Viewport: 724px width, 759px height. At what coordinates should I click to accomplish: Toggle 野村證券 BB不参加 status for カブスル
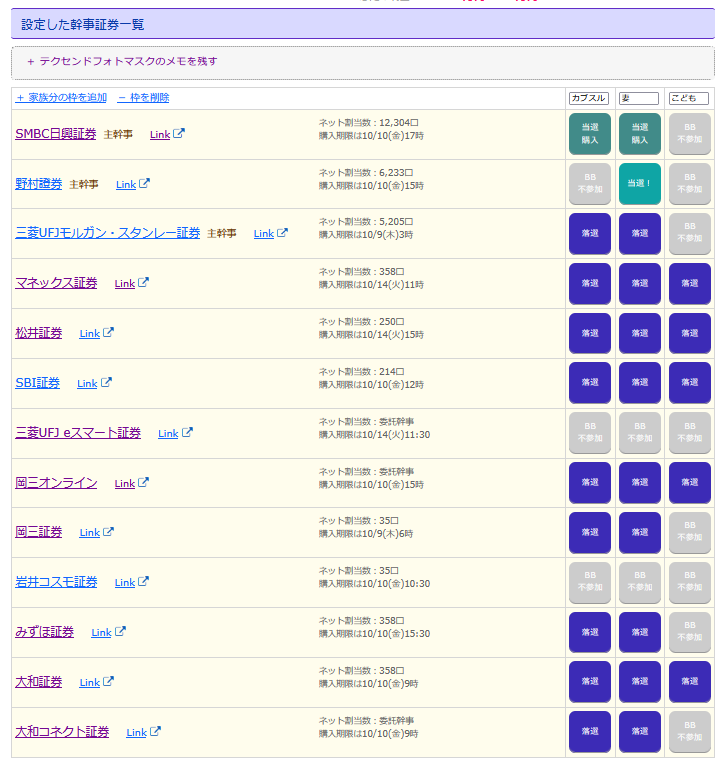[x=590, y=183]
